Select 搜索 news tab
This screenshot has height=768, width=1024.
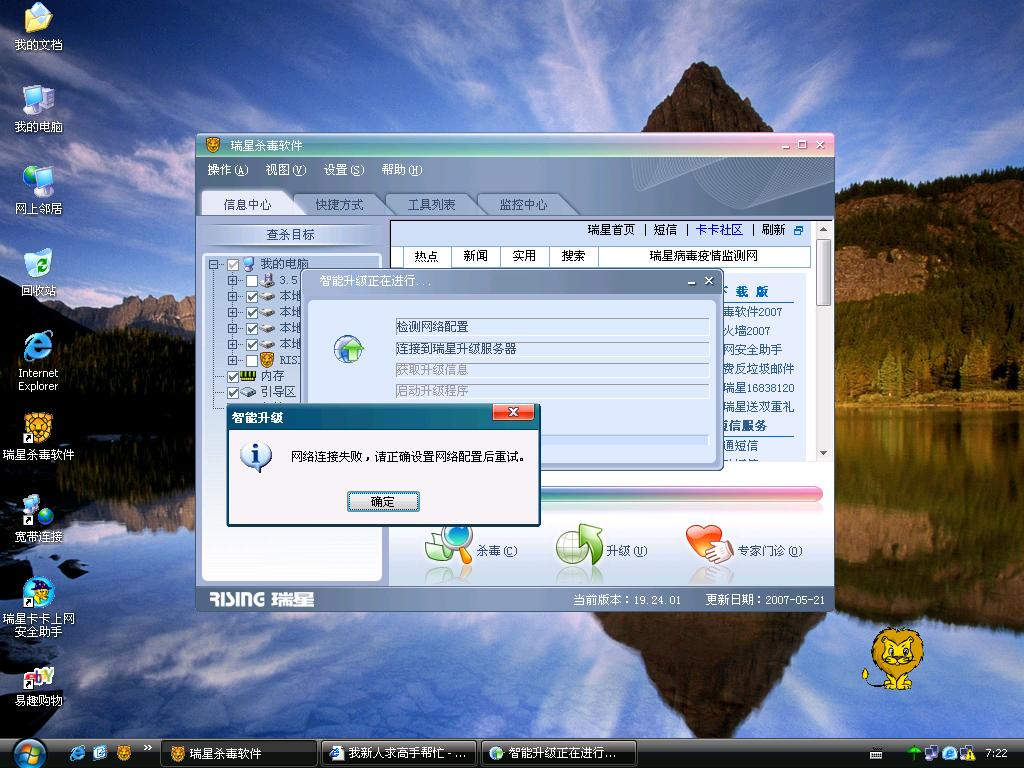click(x=573, y=256)
